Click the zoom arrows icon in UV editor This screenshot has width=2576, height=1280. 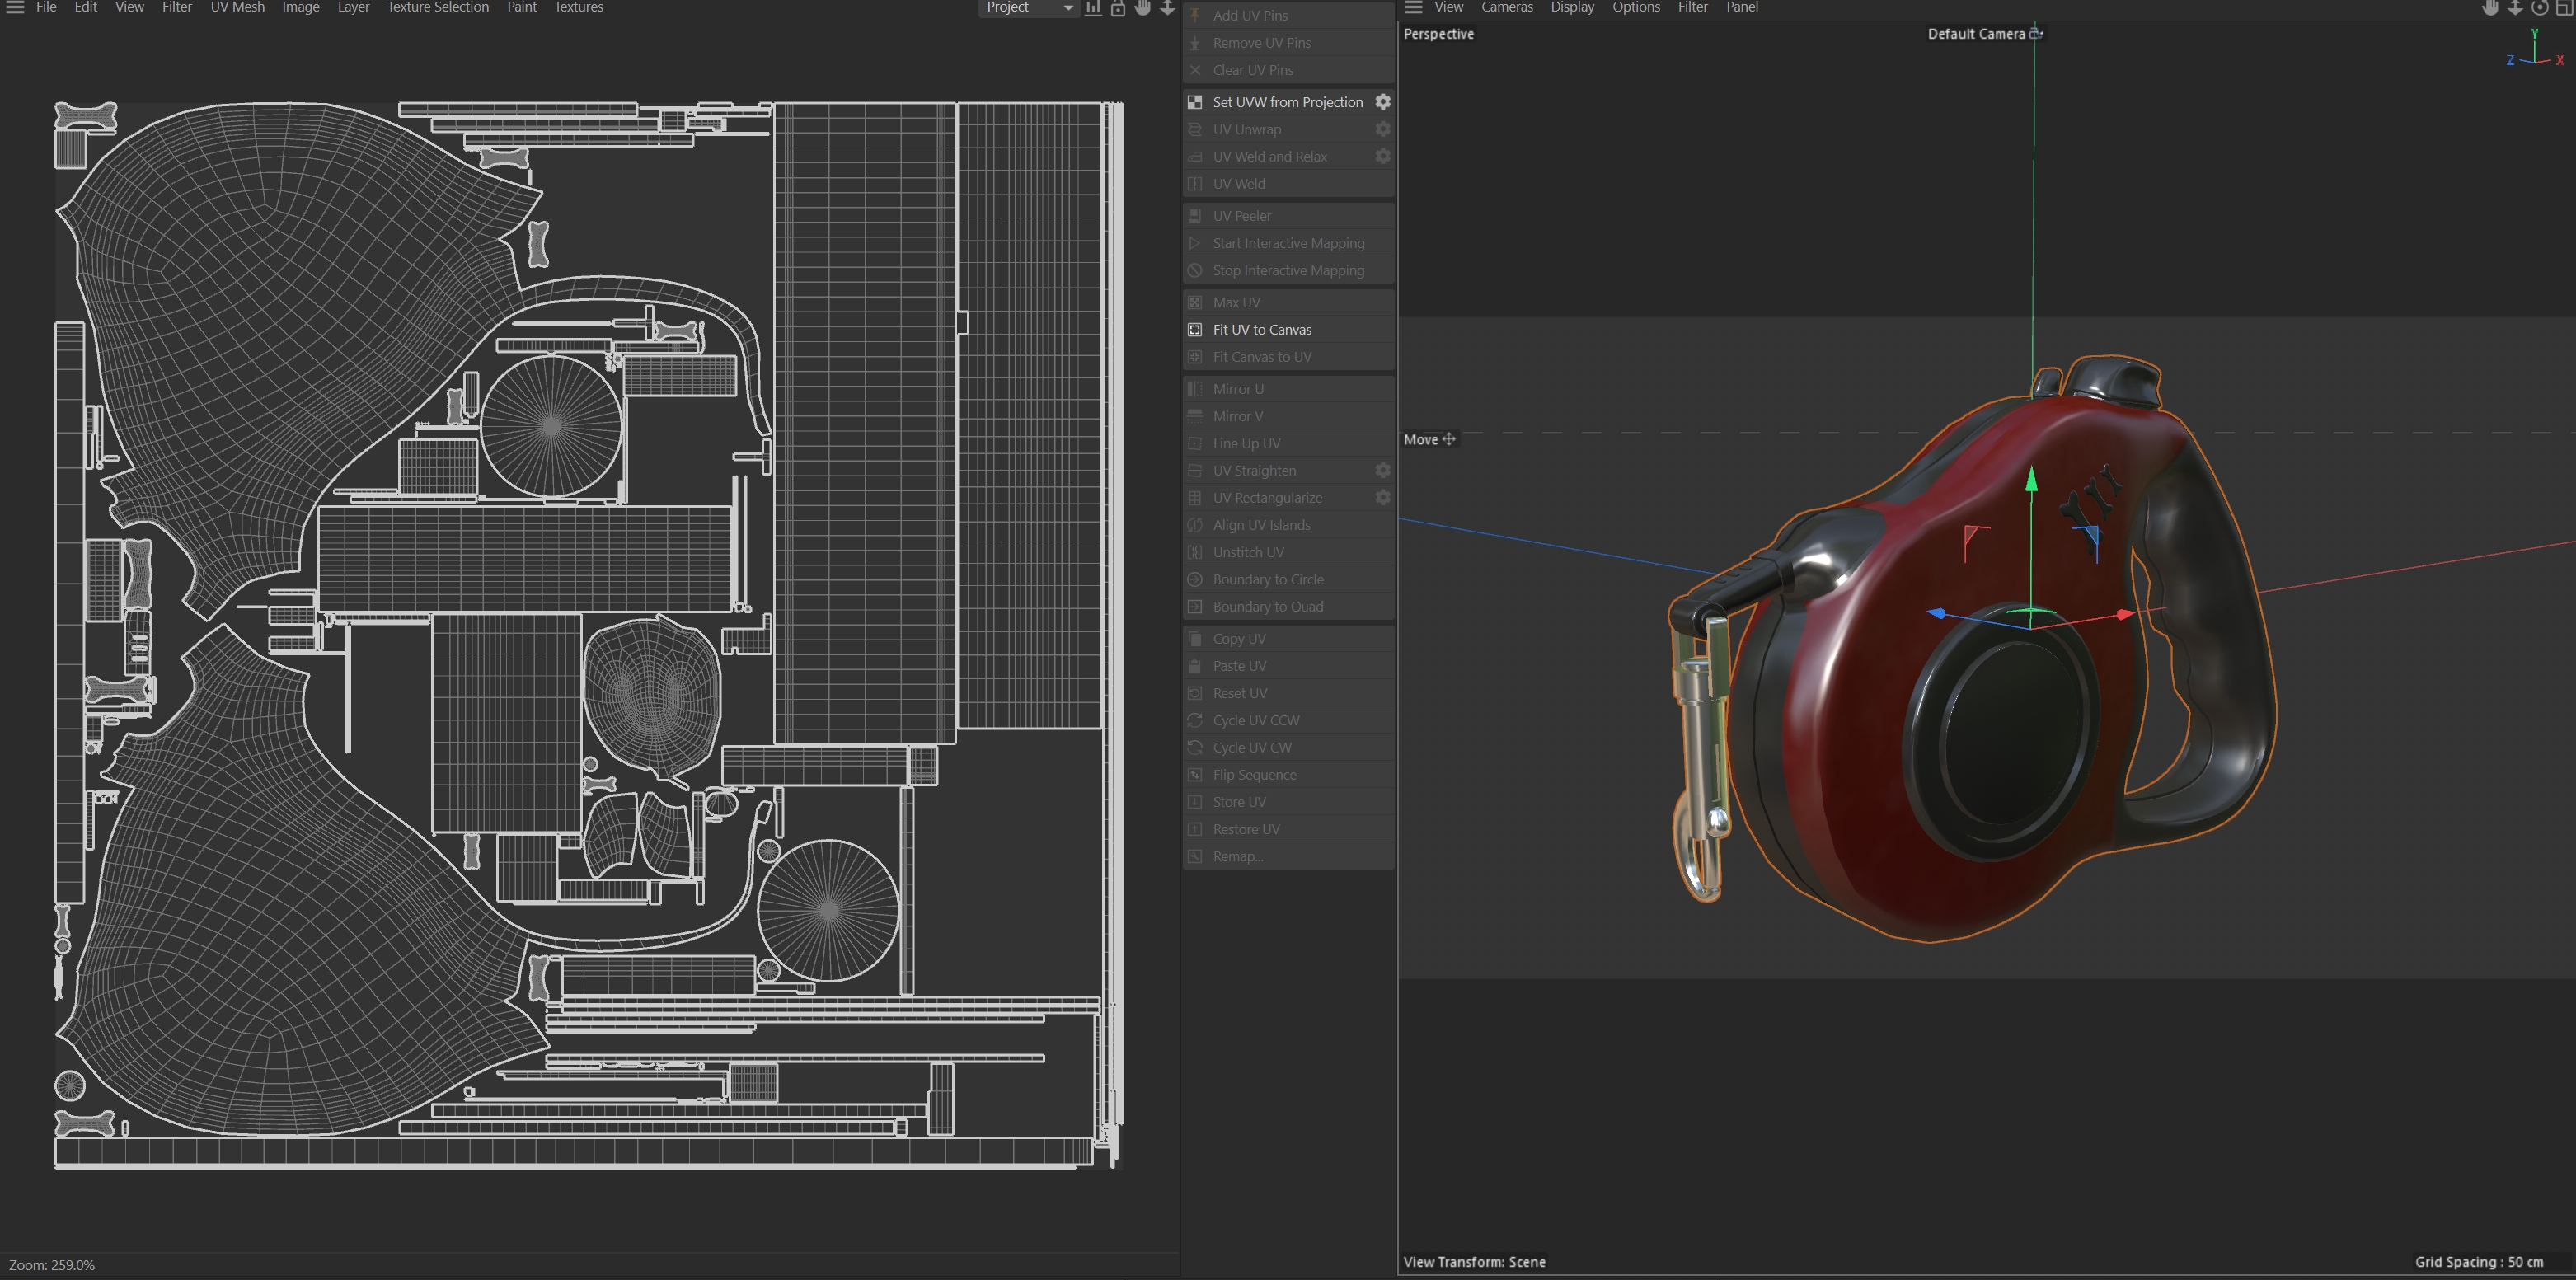pyautogui.click(x=1167, y=8)
